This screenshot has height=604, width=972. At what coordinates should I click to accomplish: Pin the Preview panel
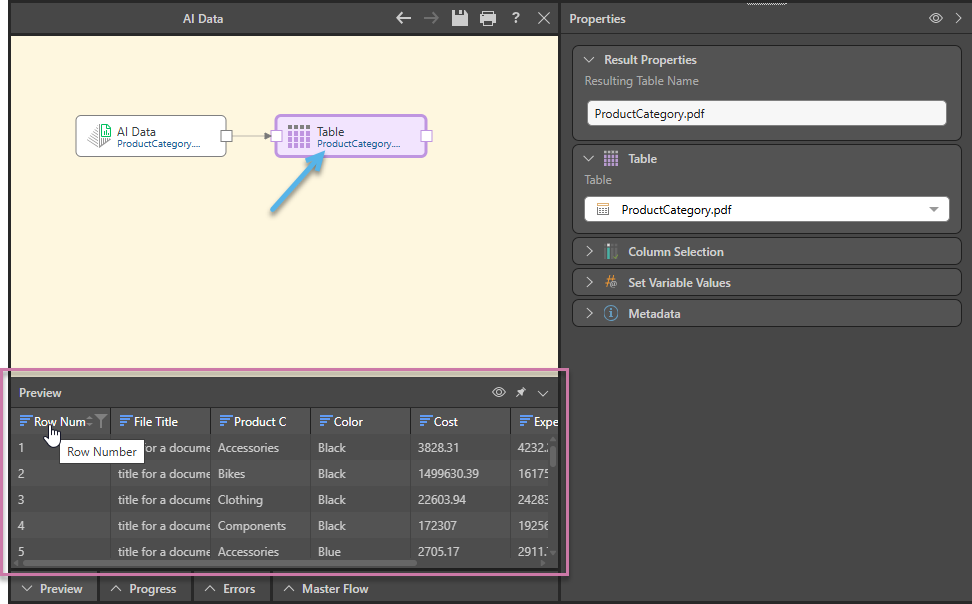[x=521, y=393]
